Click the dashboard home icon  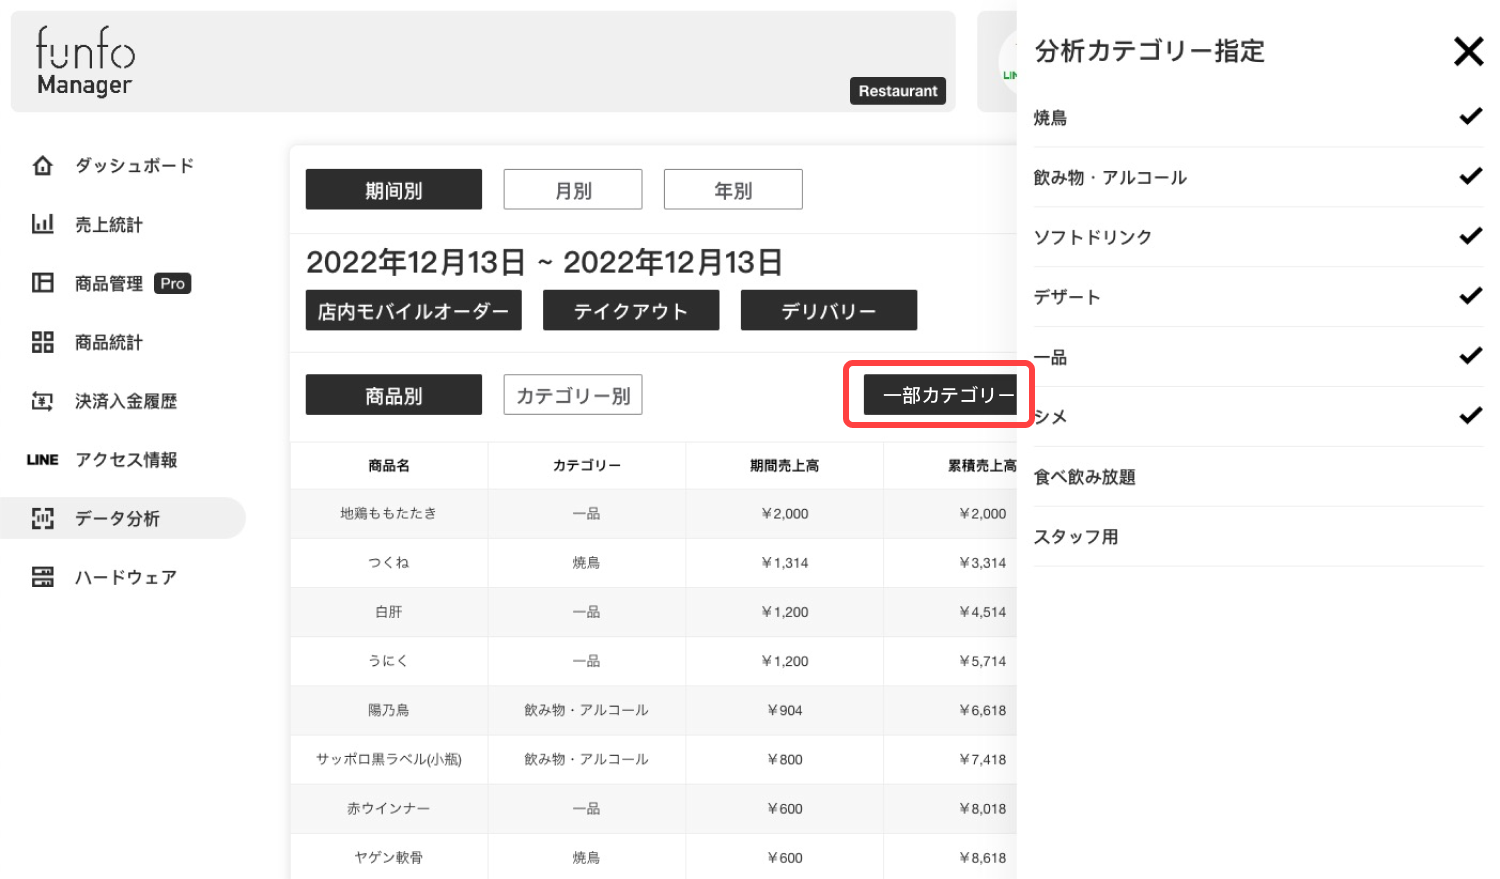tap(43, 166)
